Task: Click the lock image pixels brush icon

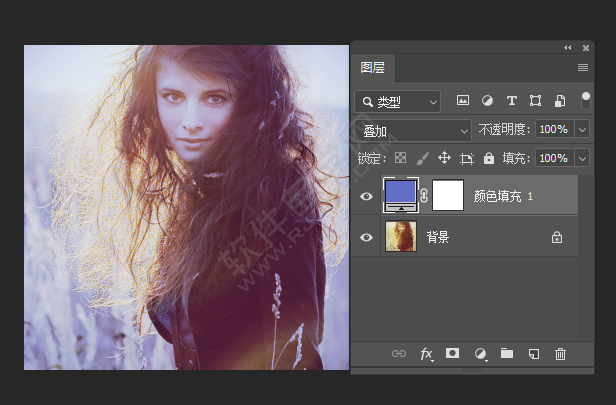Action: click(422, 158)
